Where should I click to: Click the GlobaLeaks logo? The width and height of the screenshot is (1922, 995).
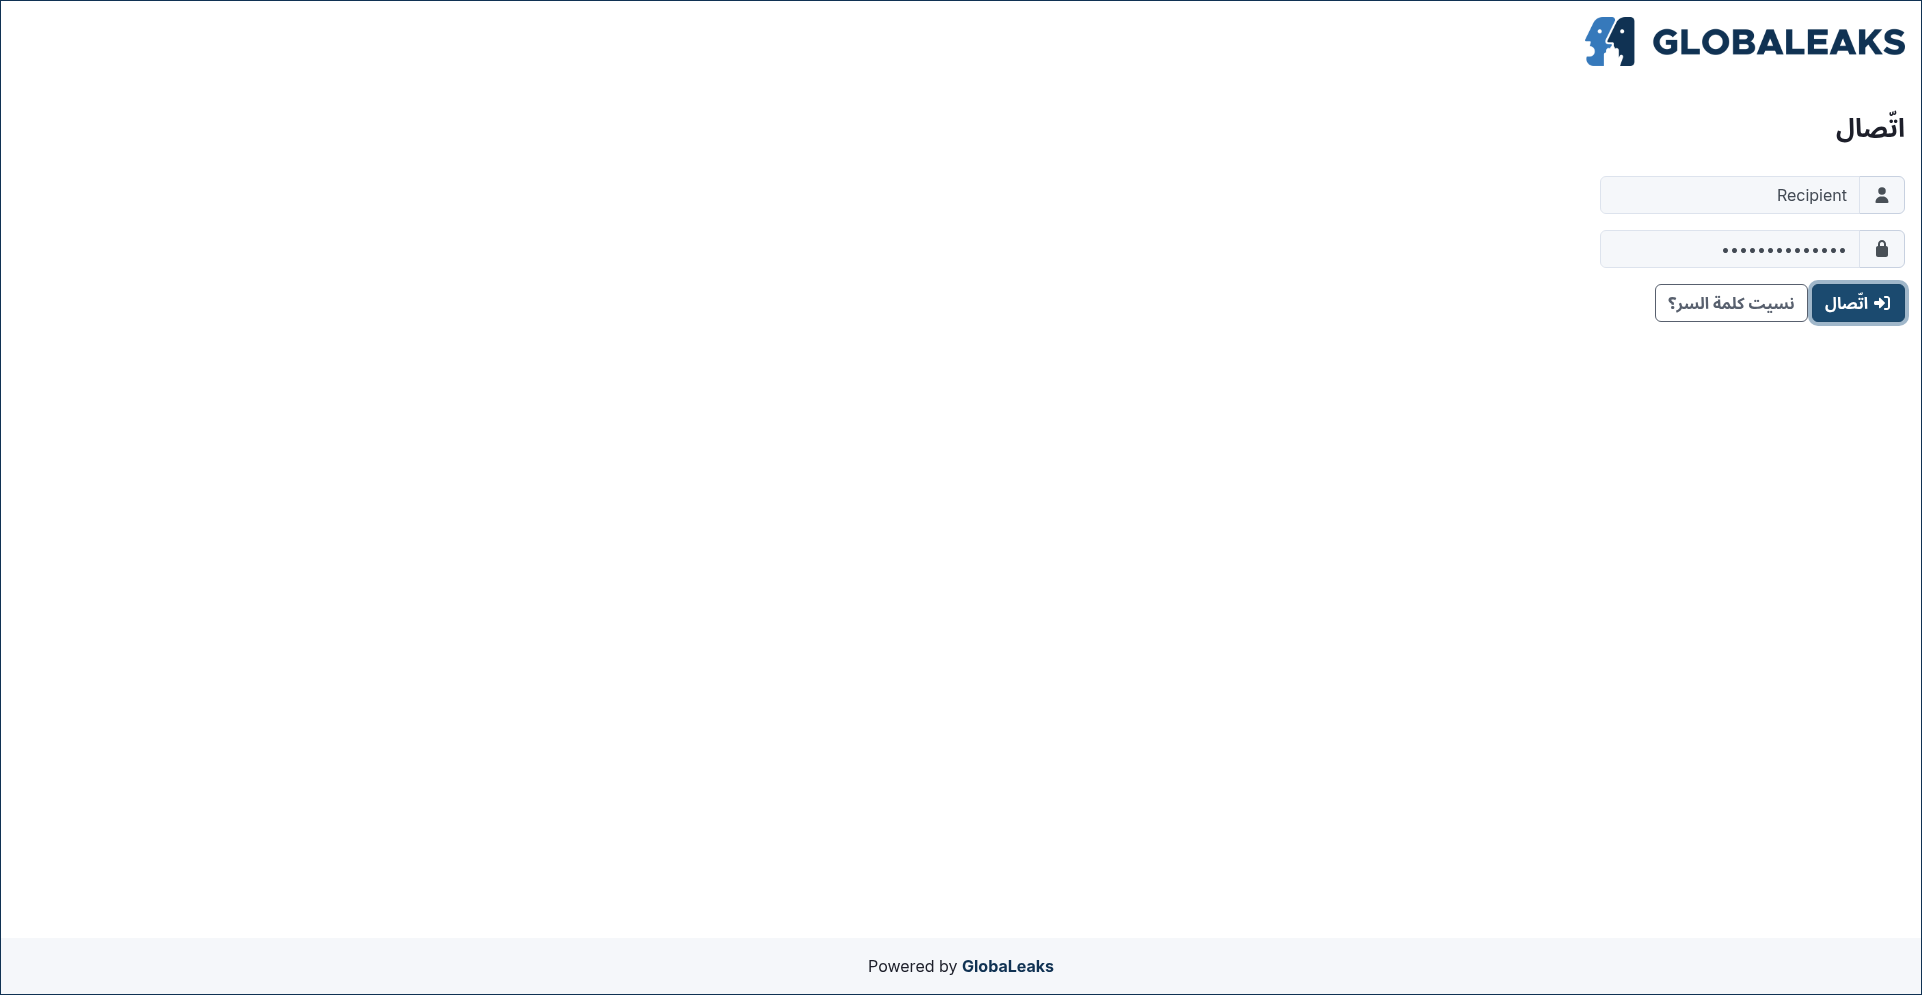(1745, 42)
